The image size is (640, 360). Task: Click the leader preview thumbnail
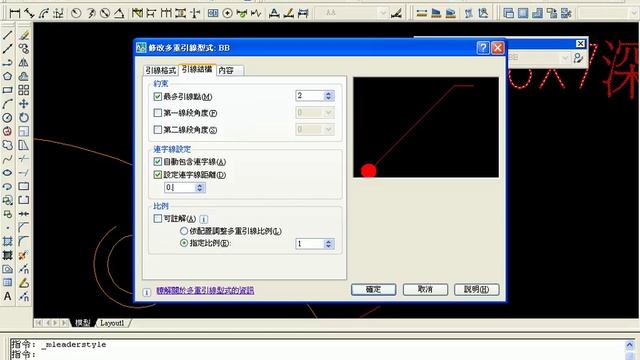pos(426,127)
